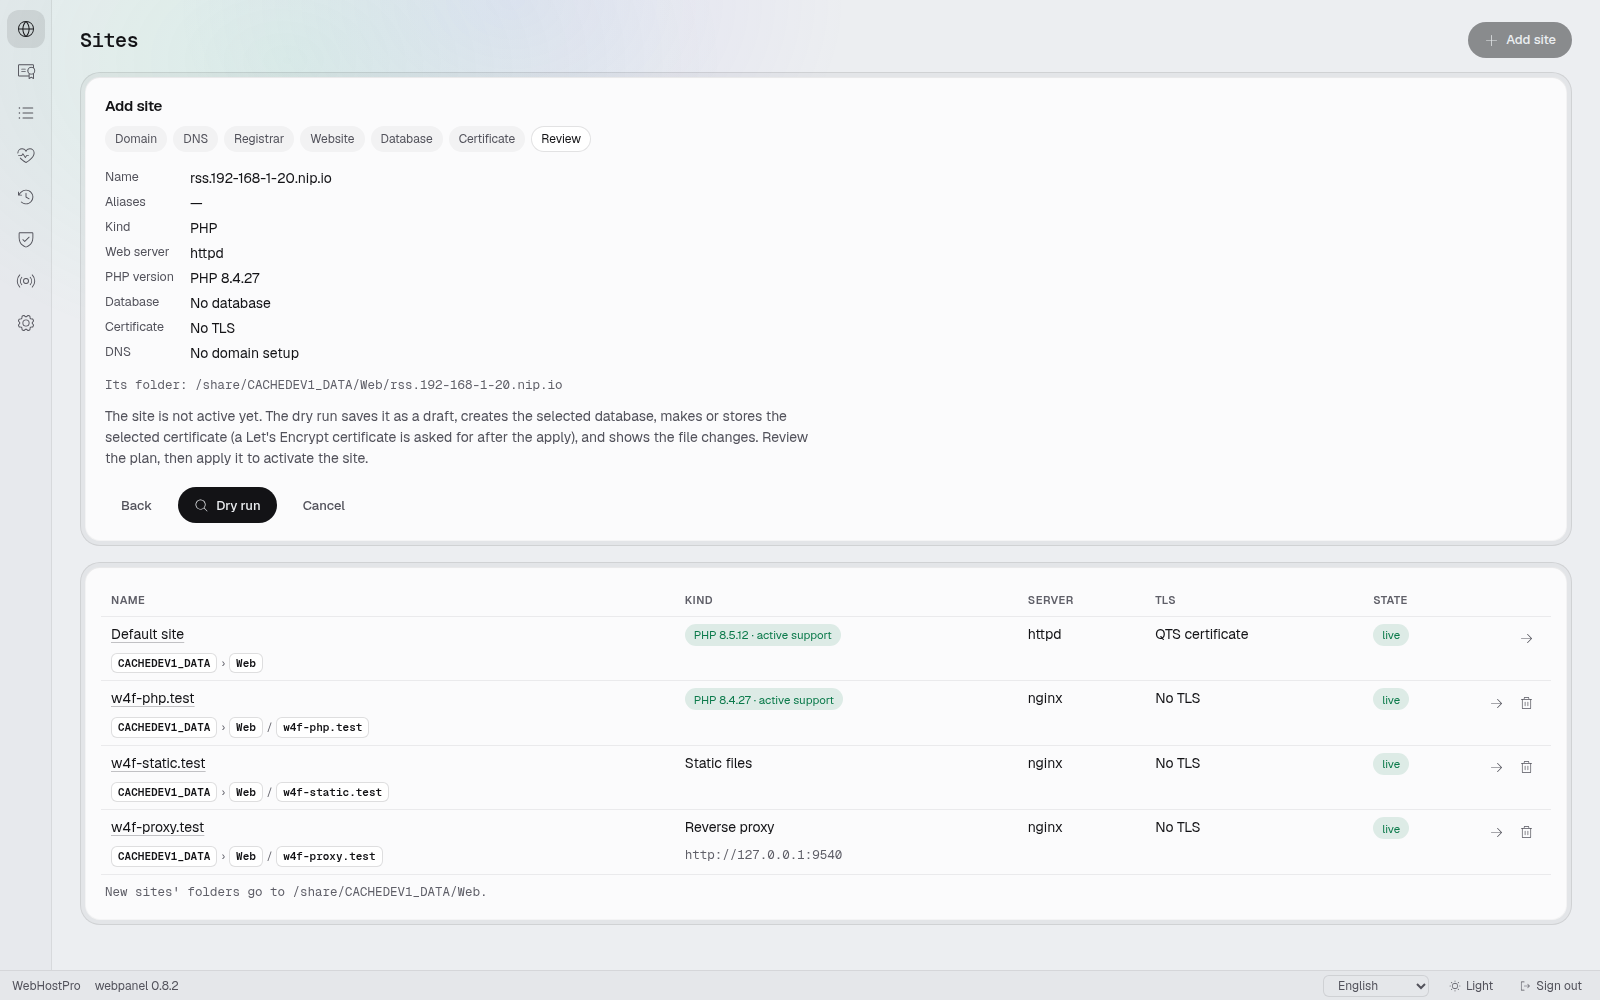Click the http://127.0.0.1:9540 proxy target
This screenshot has height=1000, width=1600.
pyautogui.click(x=763, y=855)
